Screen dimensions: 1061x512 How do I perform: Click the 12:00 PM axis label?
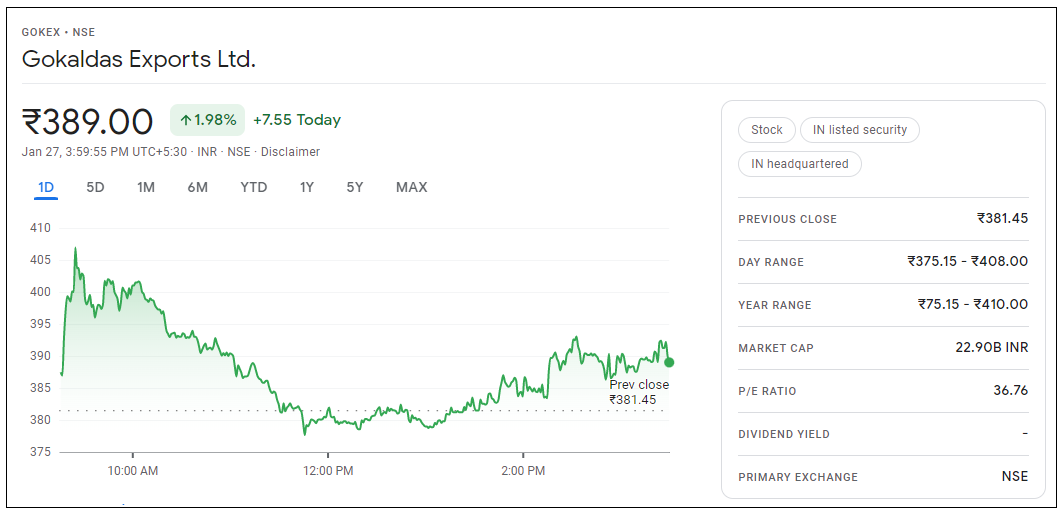(x=328, y=471)
